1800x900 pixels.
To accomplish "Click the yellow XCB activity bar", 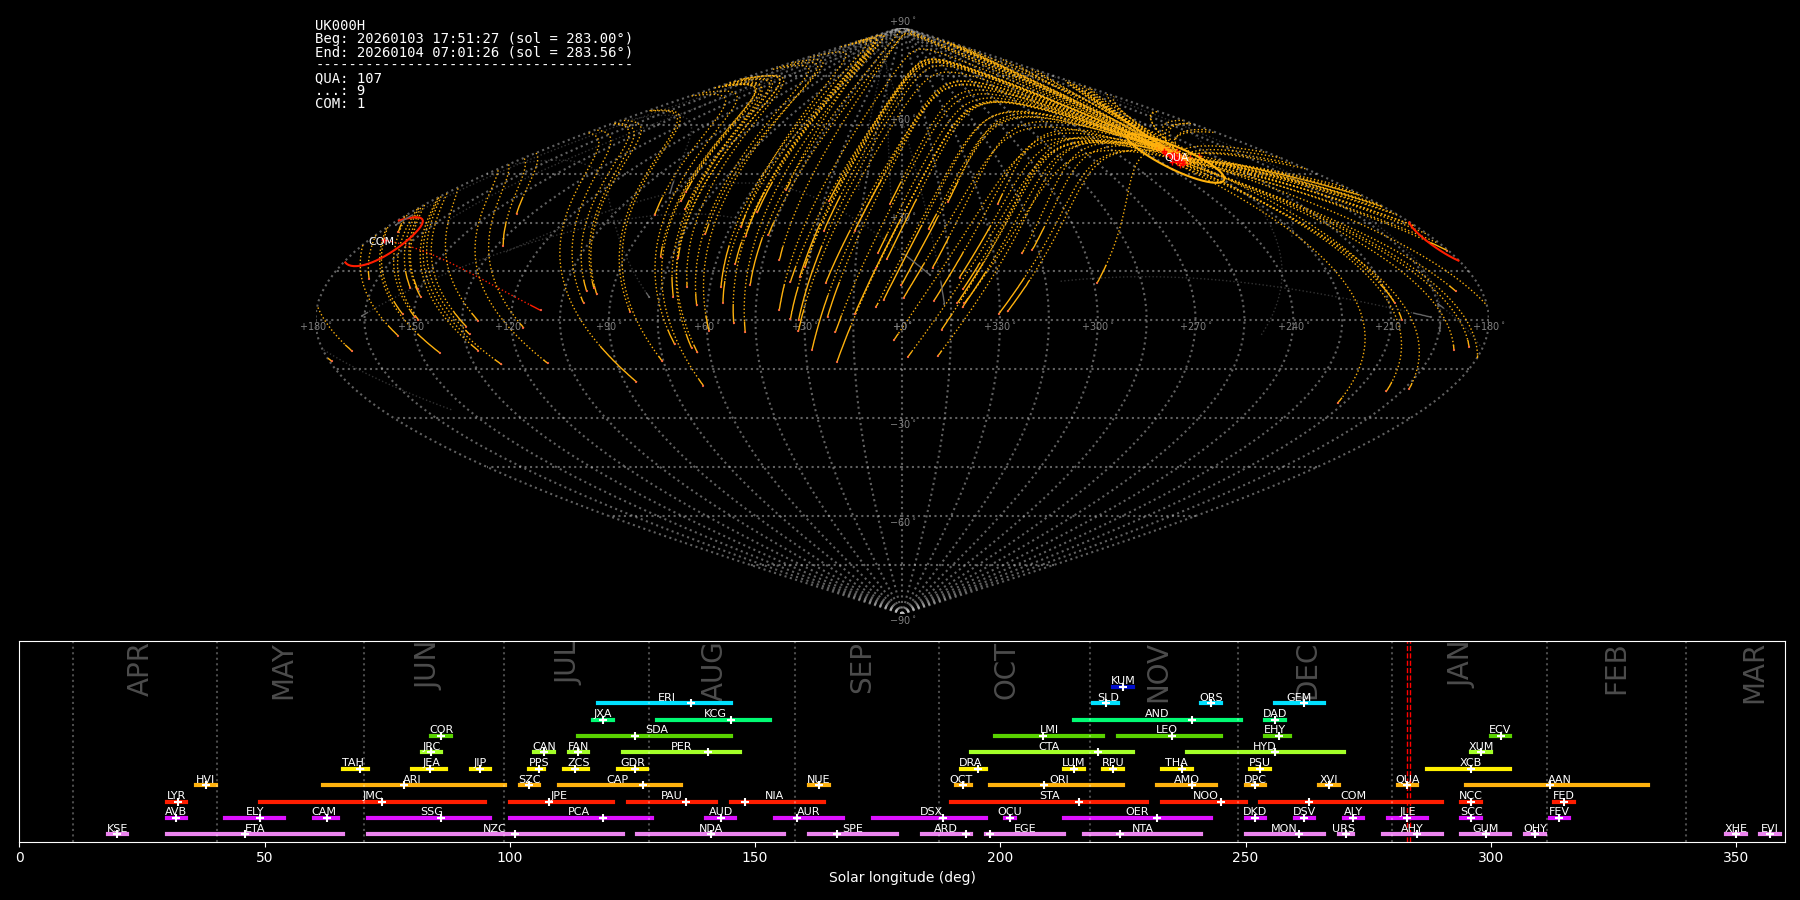I will (x=1468, y=769).
